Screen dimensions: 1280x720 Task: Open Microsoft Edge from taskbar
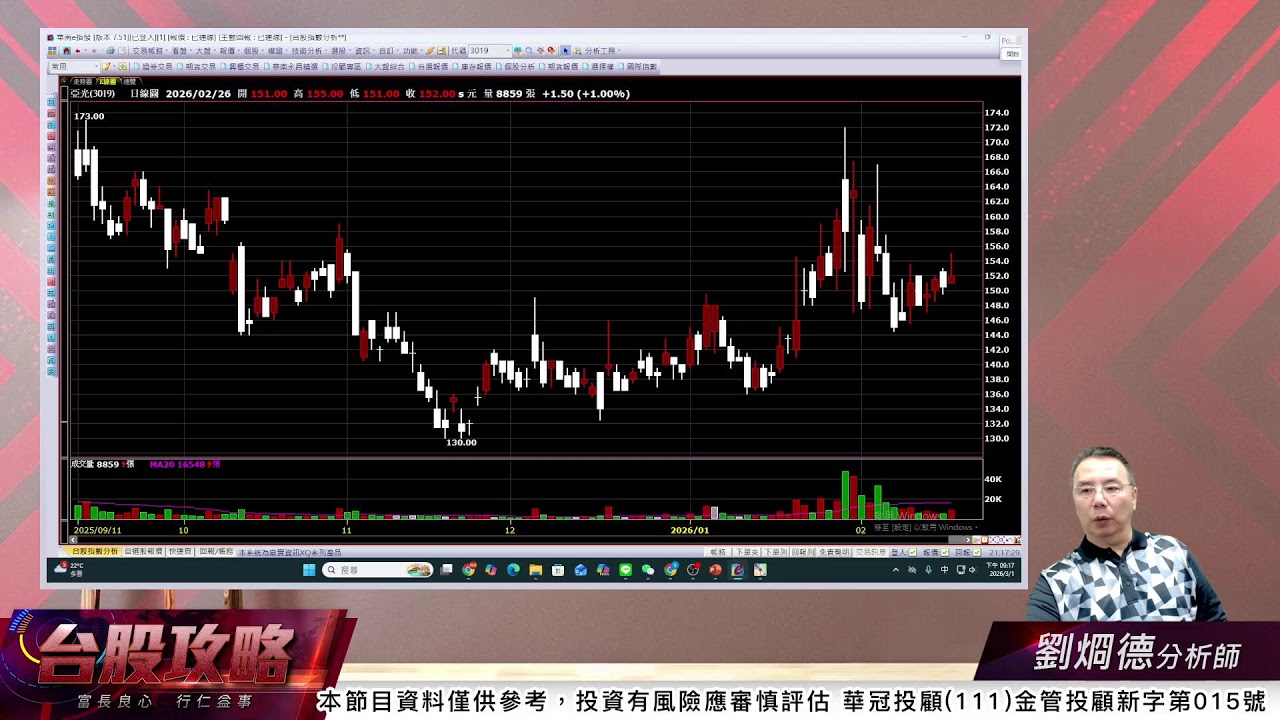click(x=513, y=570)
